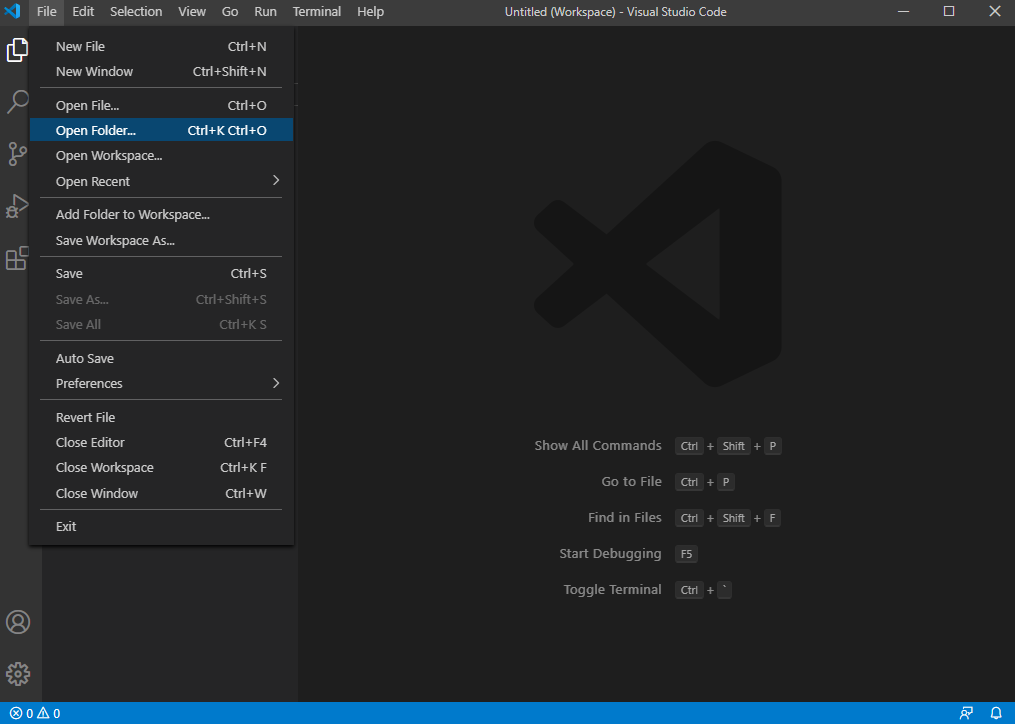Open the Run and Debug view icon

point(17,206)
